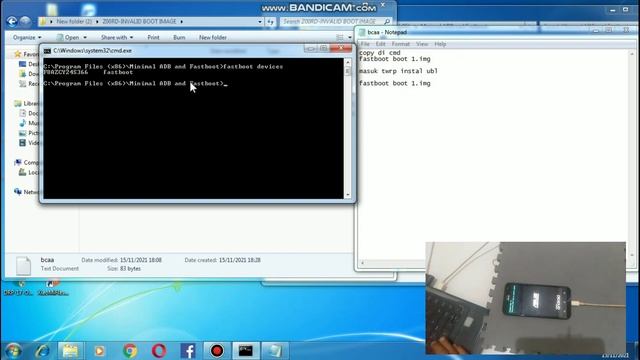The height and width of the screenshot is (360, 640).
Task: Open the Format menu in Notepad
Action: pyautogui.click(x=400, y=44)
